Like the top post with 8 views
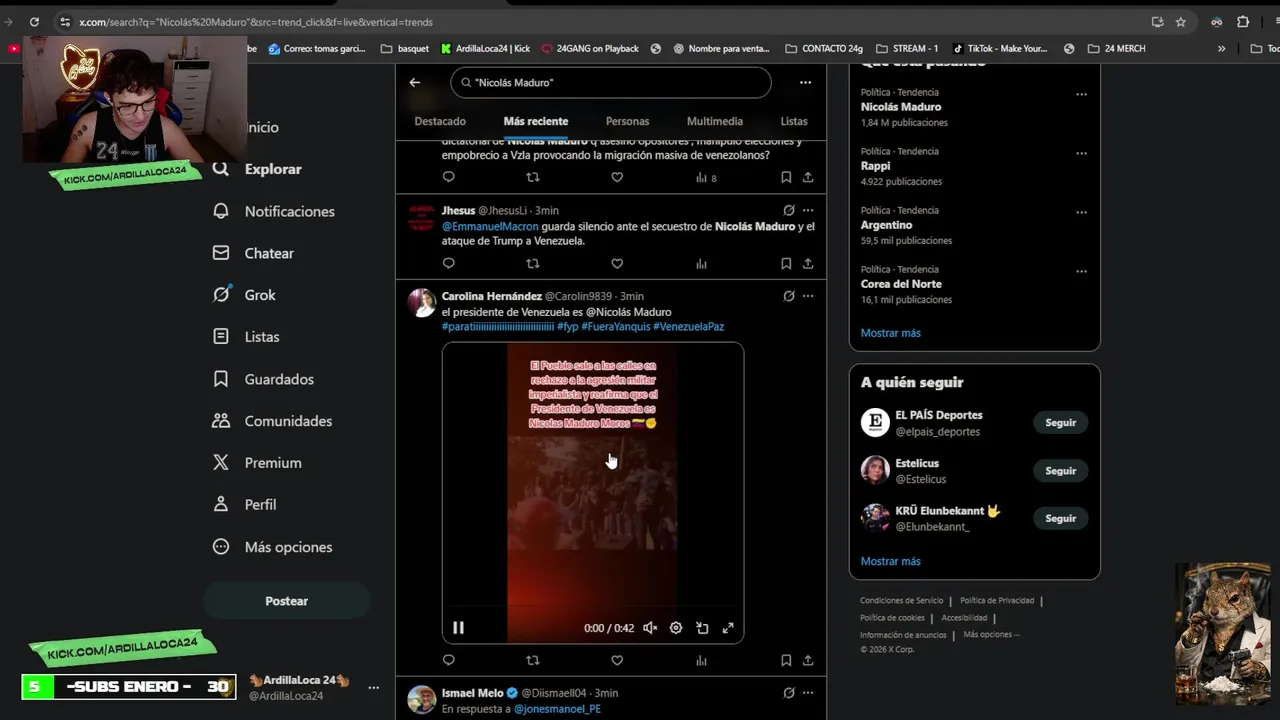Viewport: 1280px width, 720px height. point(617,177)
